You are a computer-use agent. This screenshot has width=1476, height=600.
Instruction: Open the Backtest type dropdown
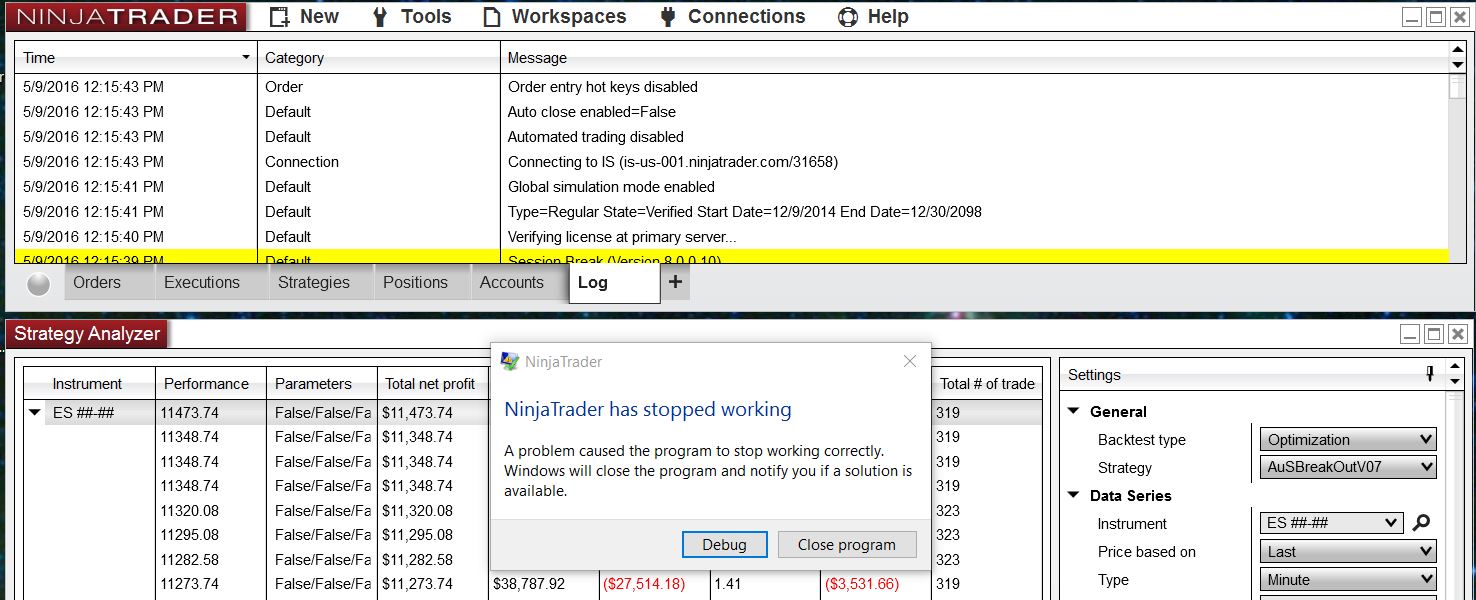tap(1347, 440)
